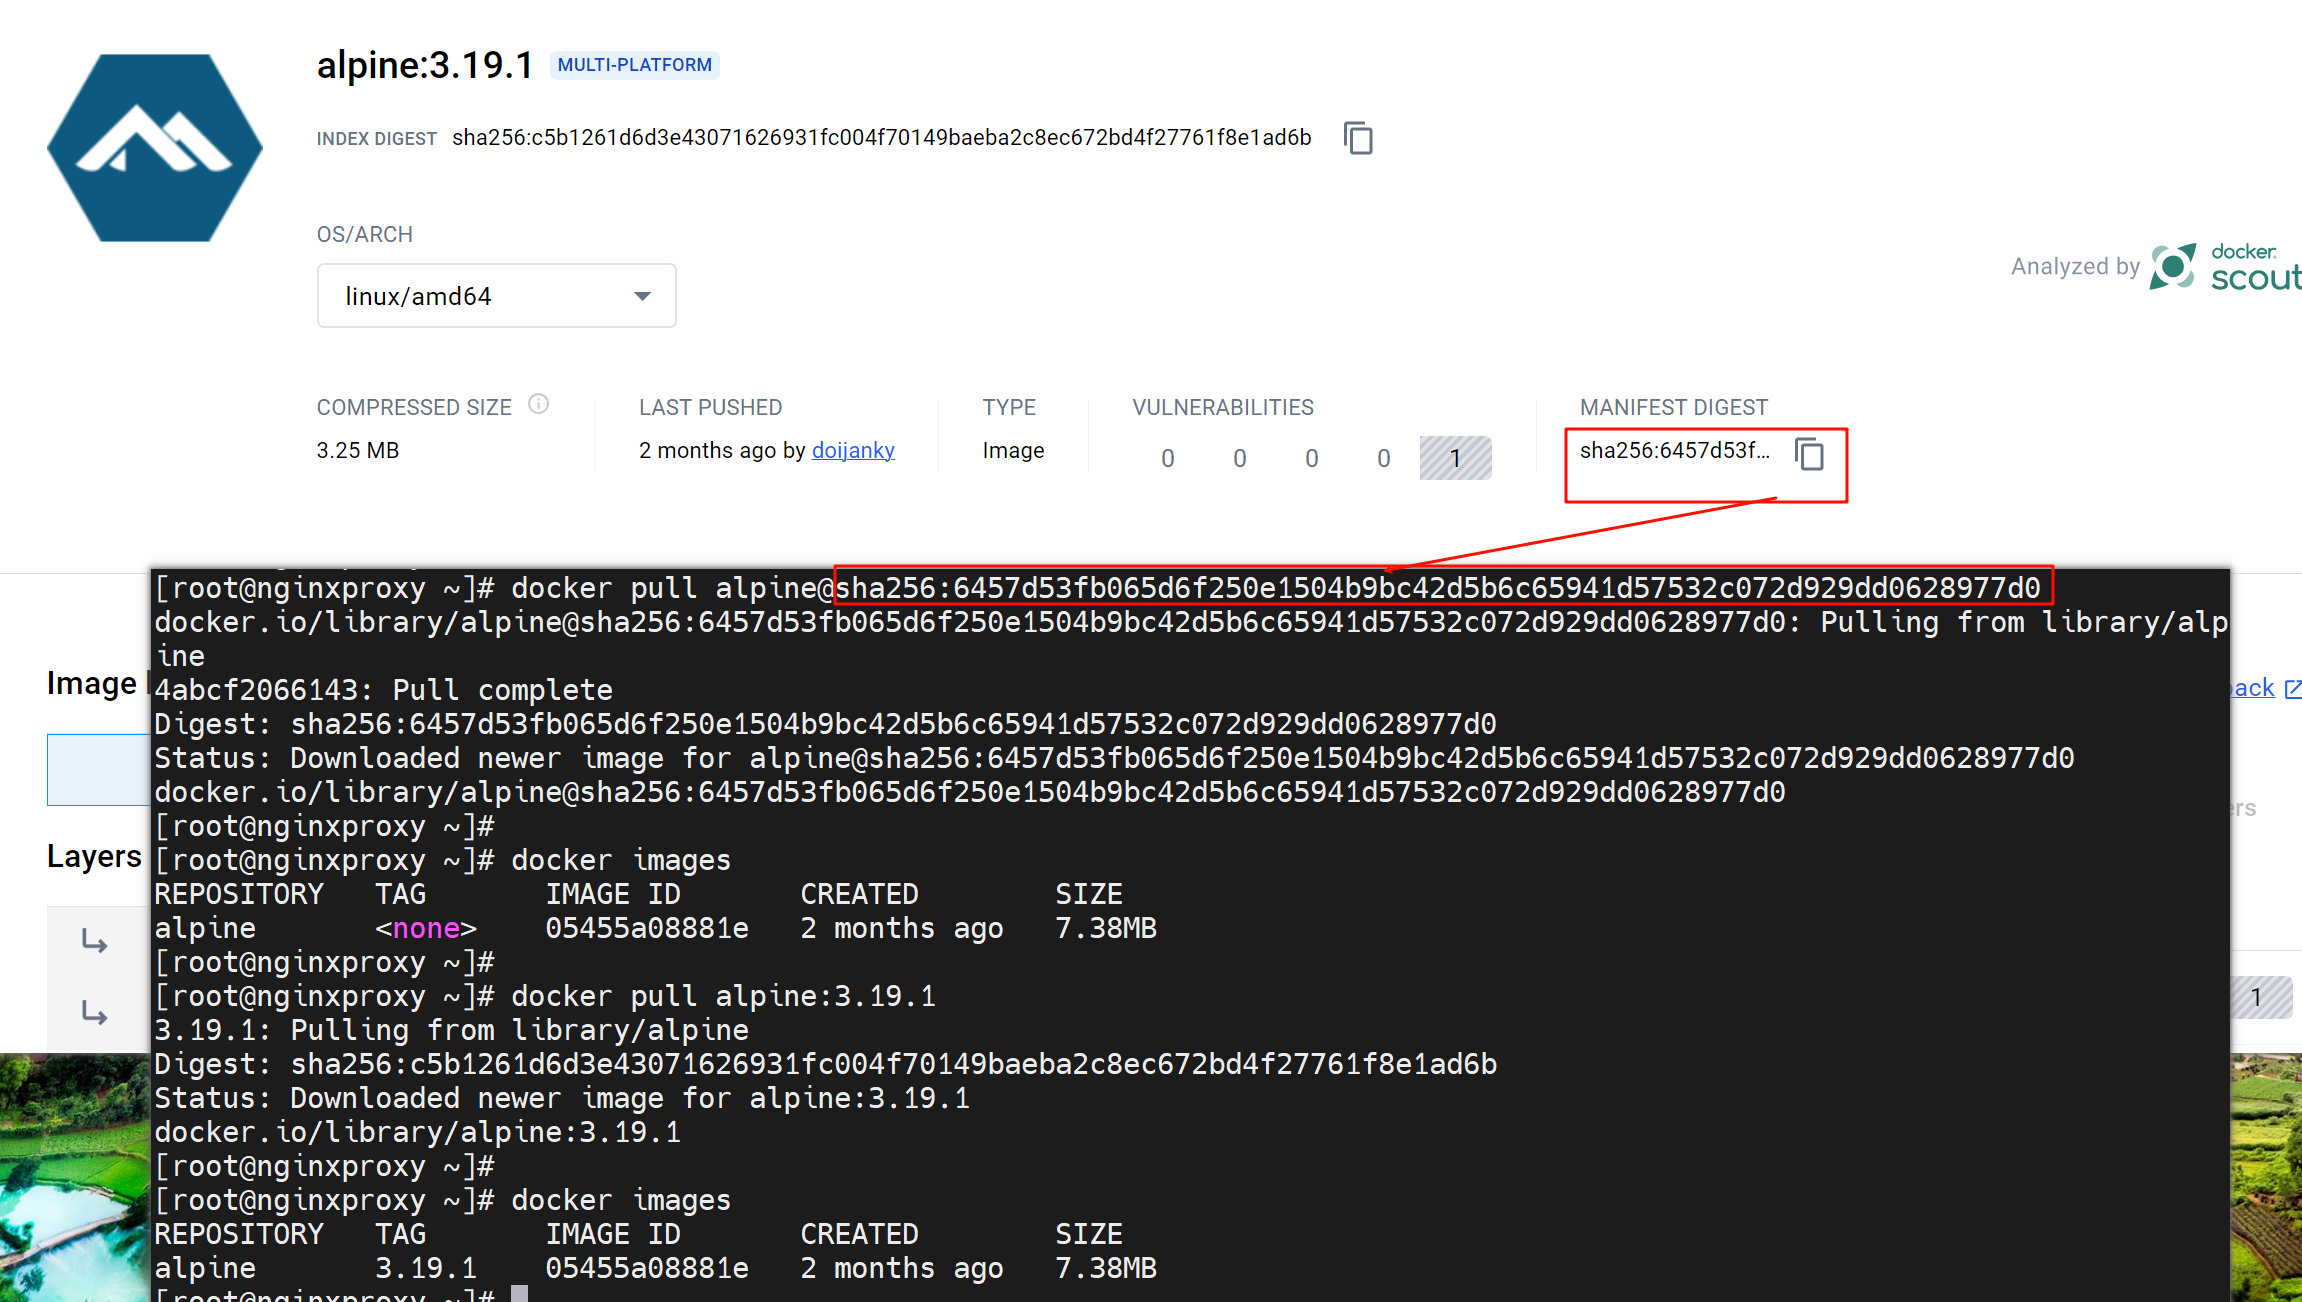Click the Alpine hexagon logo
Image resolution: width=2302 pixels, height=1302 pixels.
[155, 148]
